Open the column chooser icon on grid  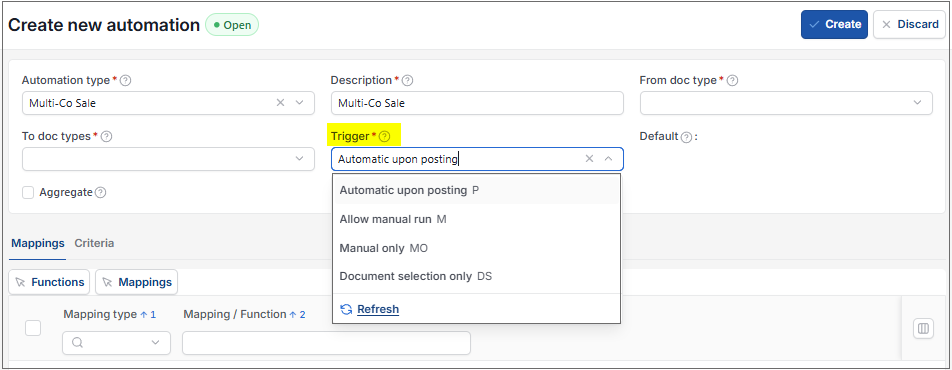pos(923,329)
